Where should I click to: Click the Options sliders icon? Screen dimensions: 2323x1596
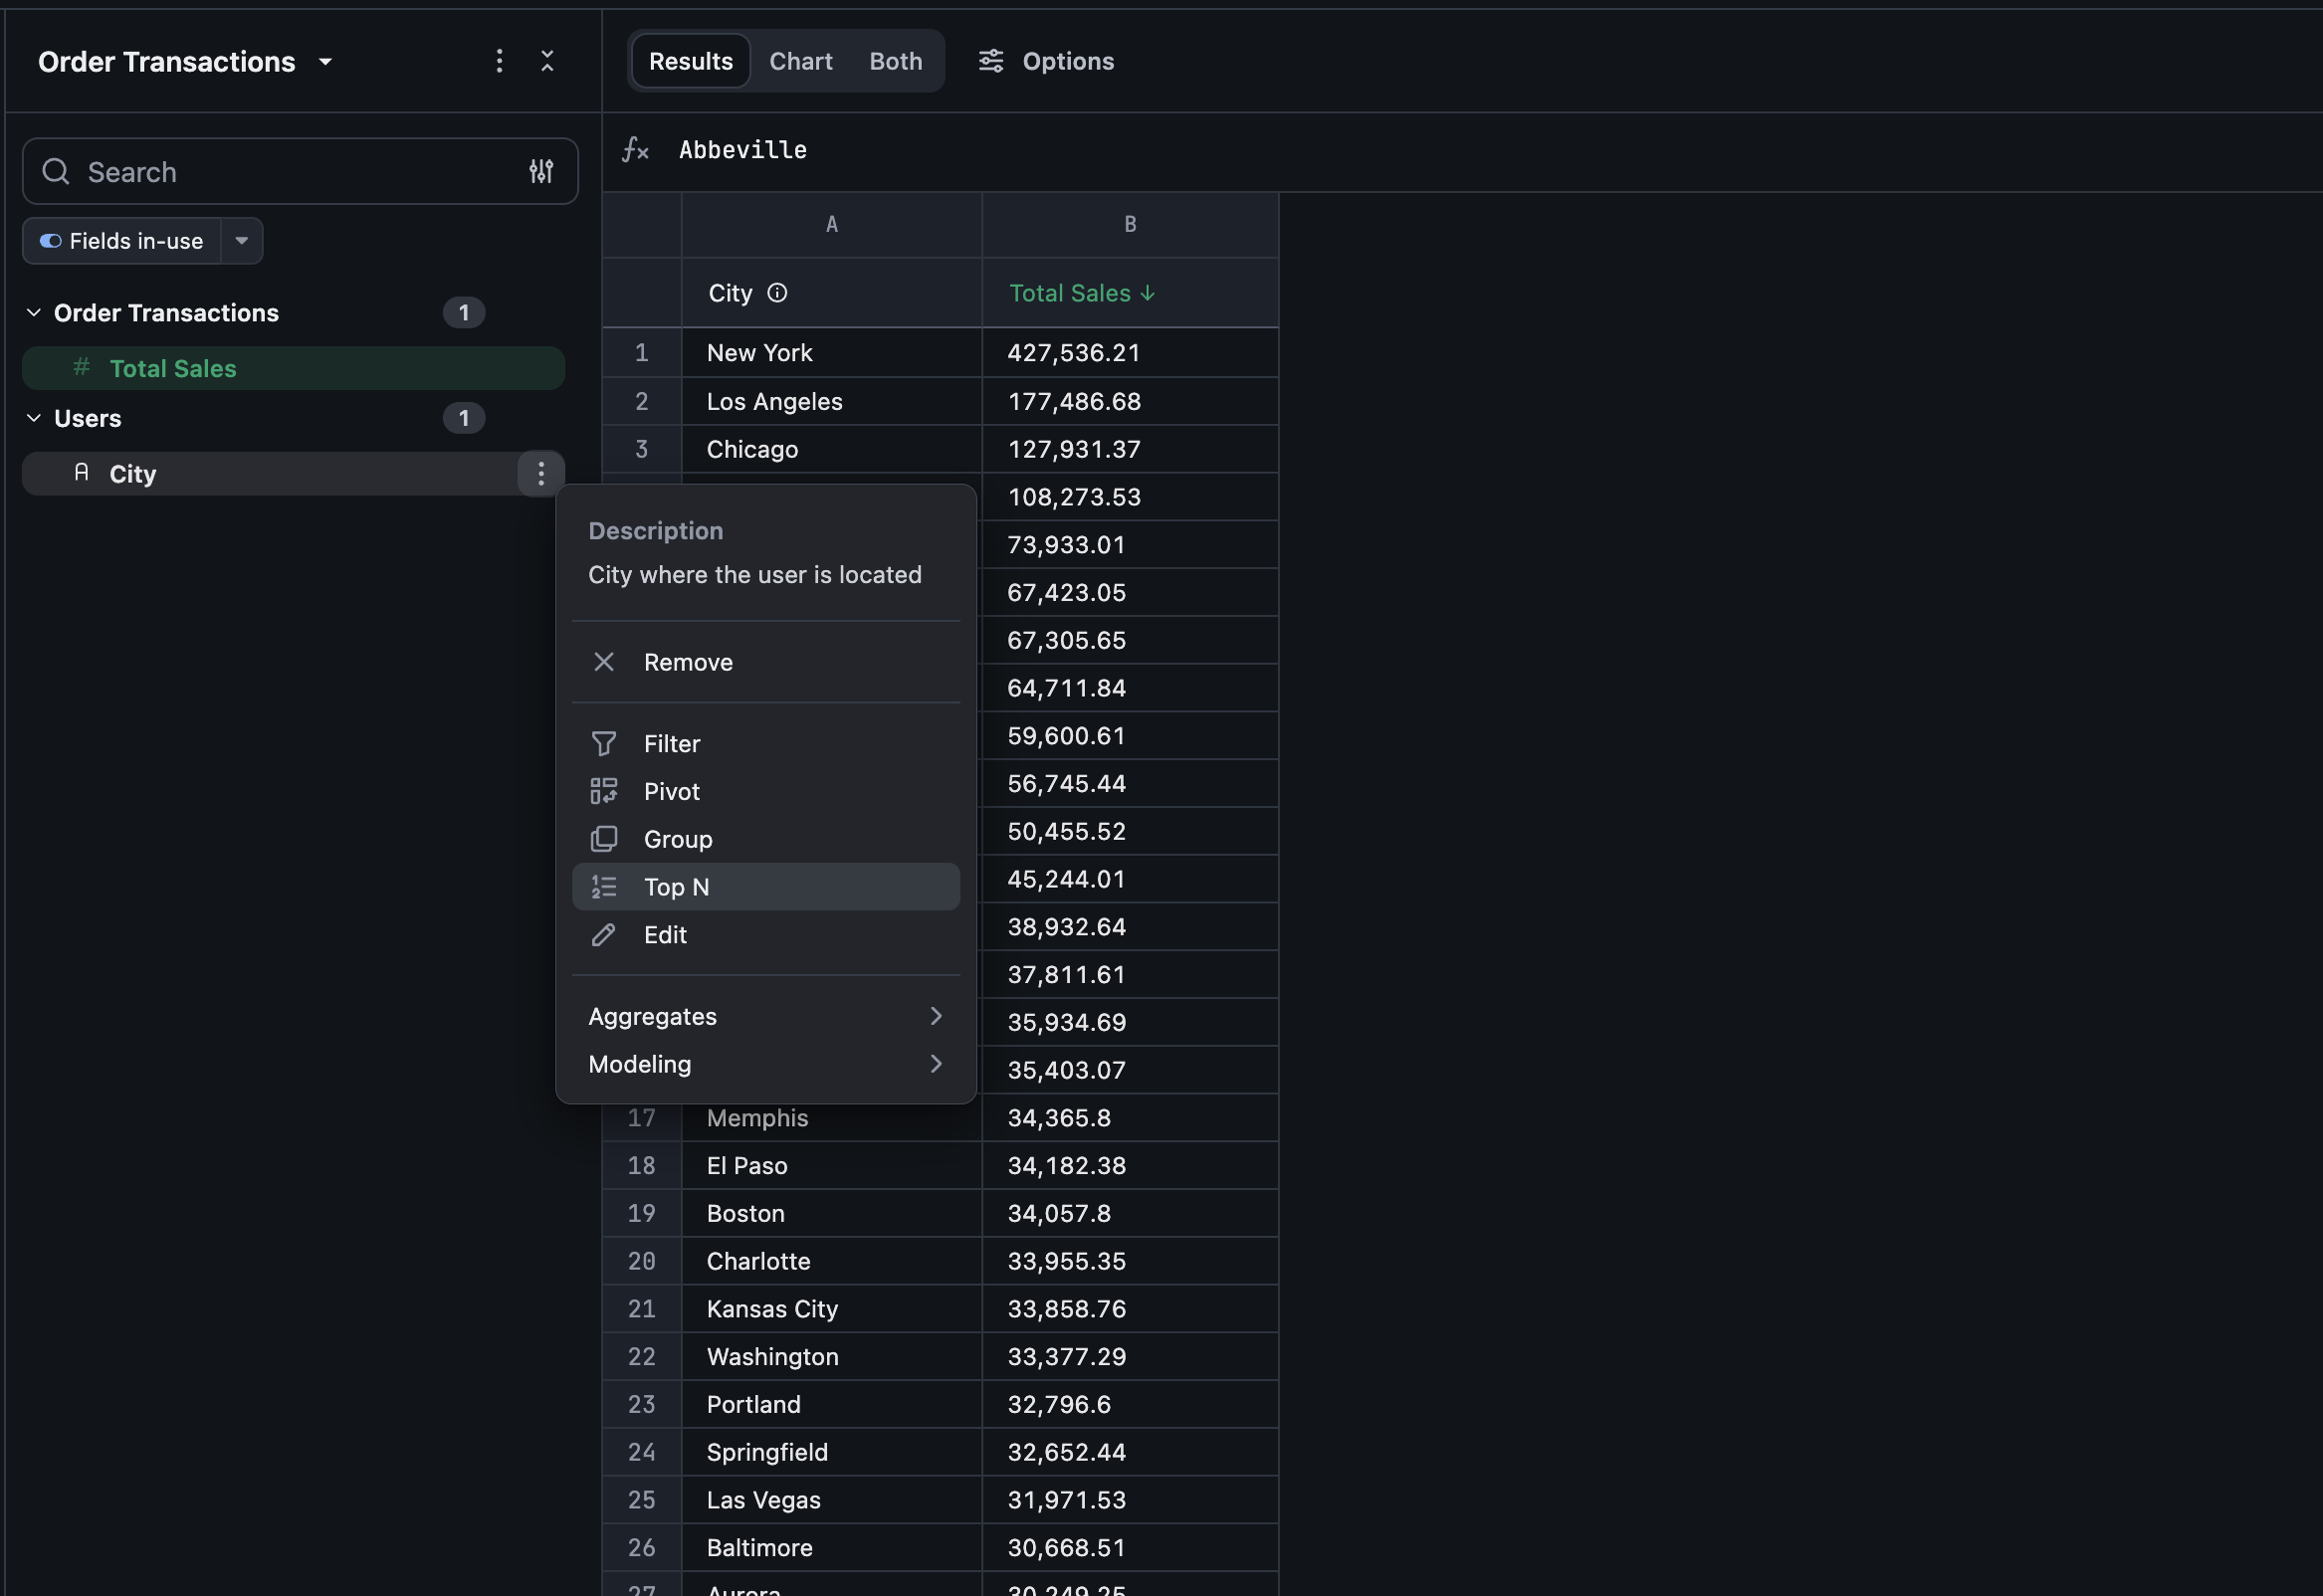[990, 61]
